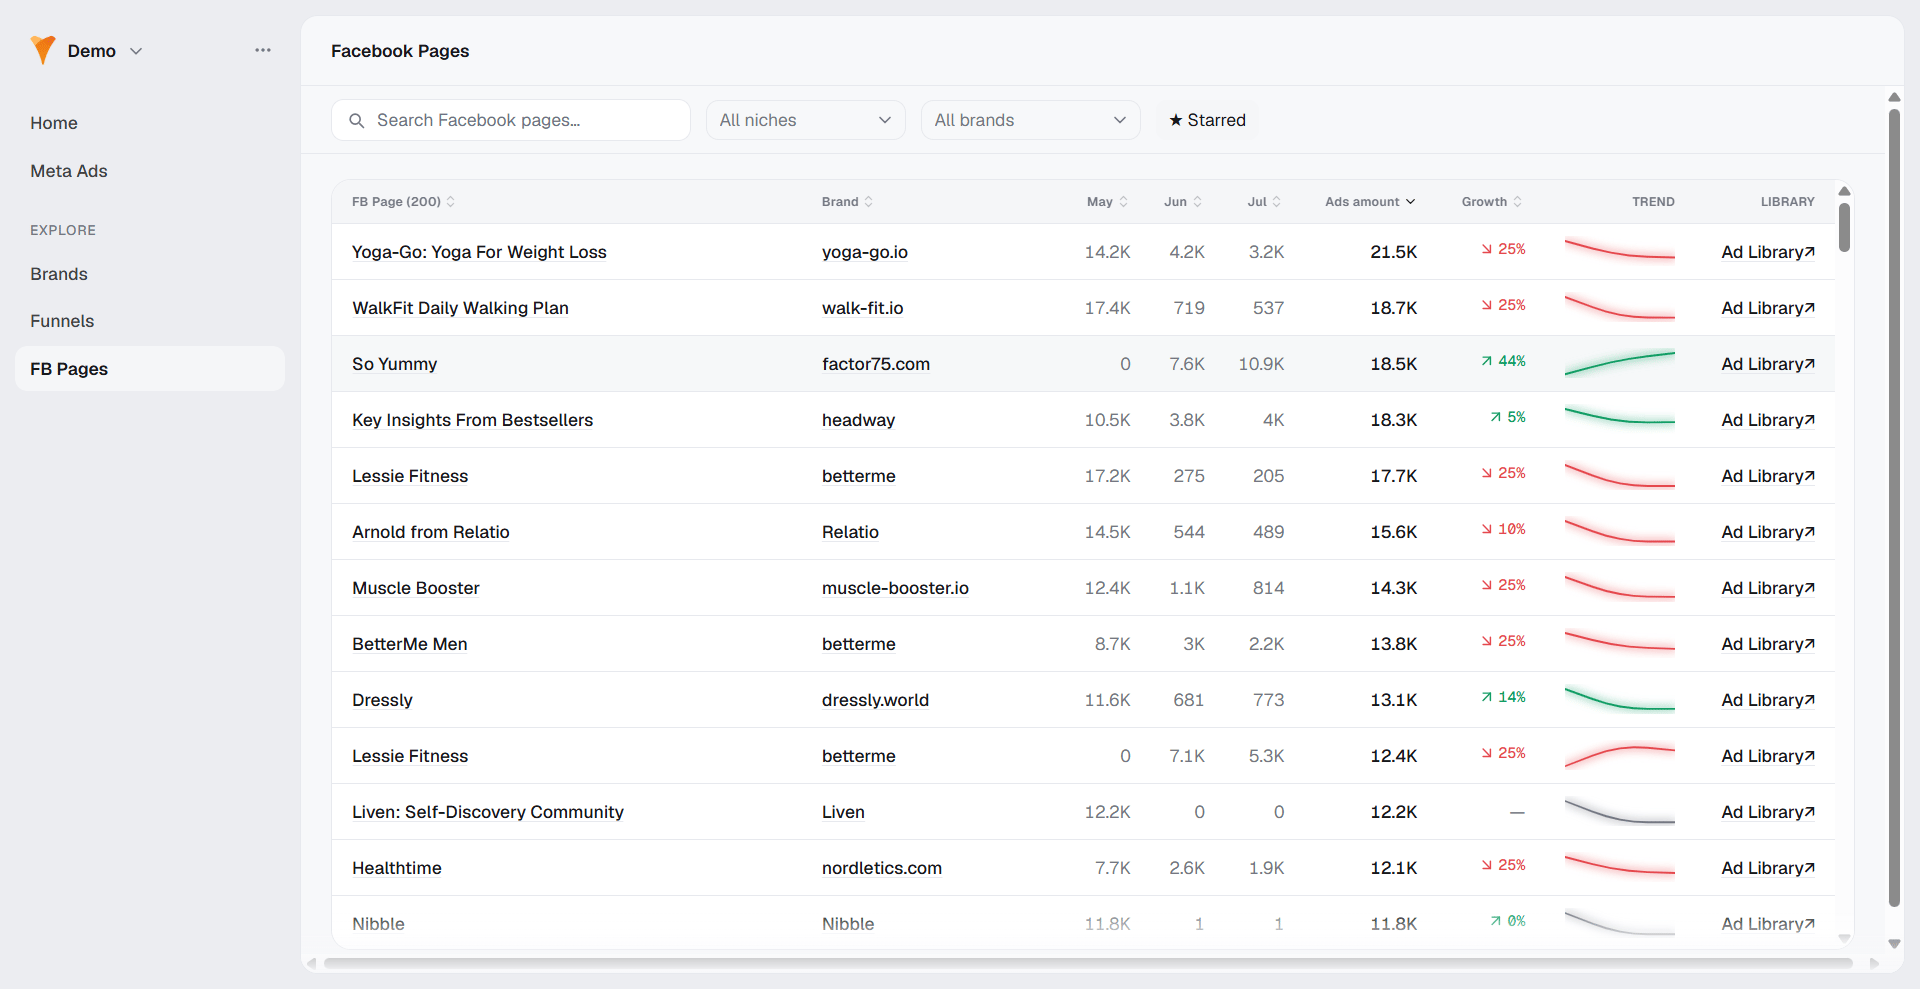Sort table by Brand column
This screenshot has height=989, width=1920.
tap(847, 202)
